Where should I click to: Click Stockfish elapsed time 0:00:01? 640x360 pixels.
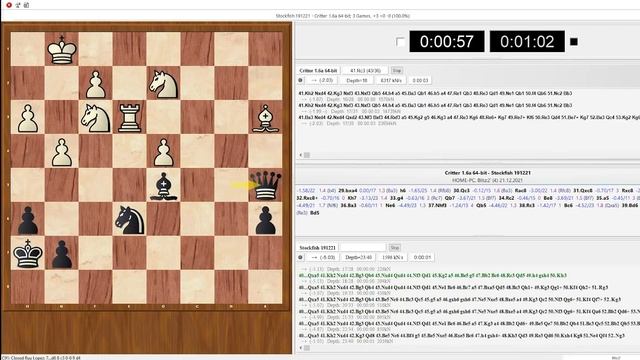422,257
